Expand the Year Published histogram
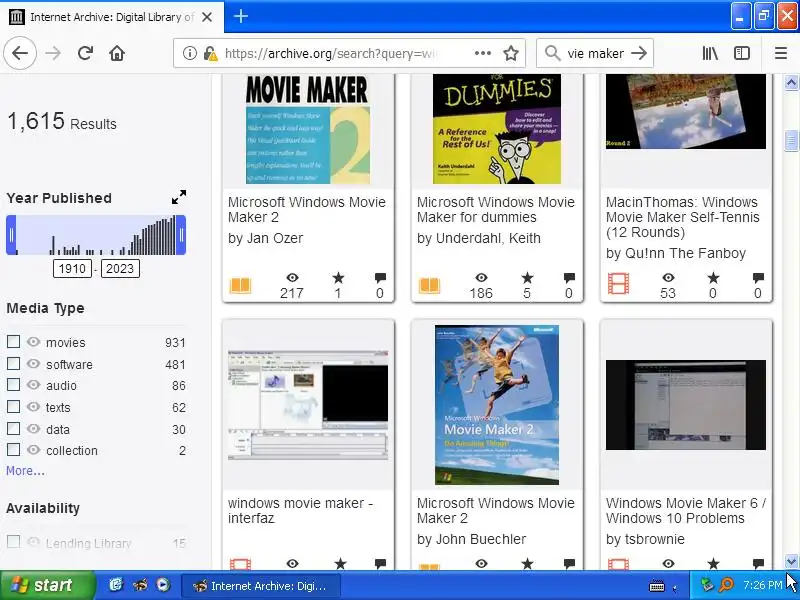 (x=179, y=197)
